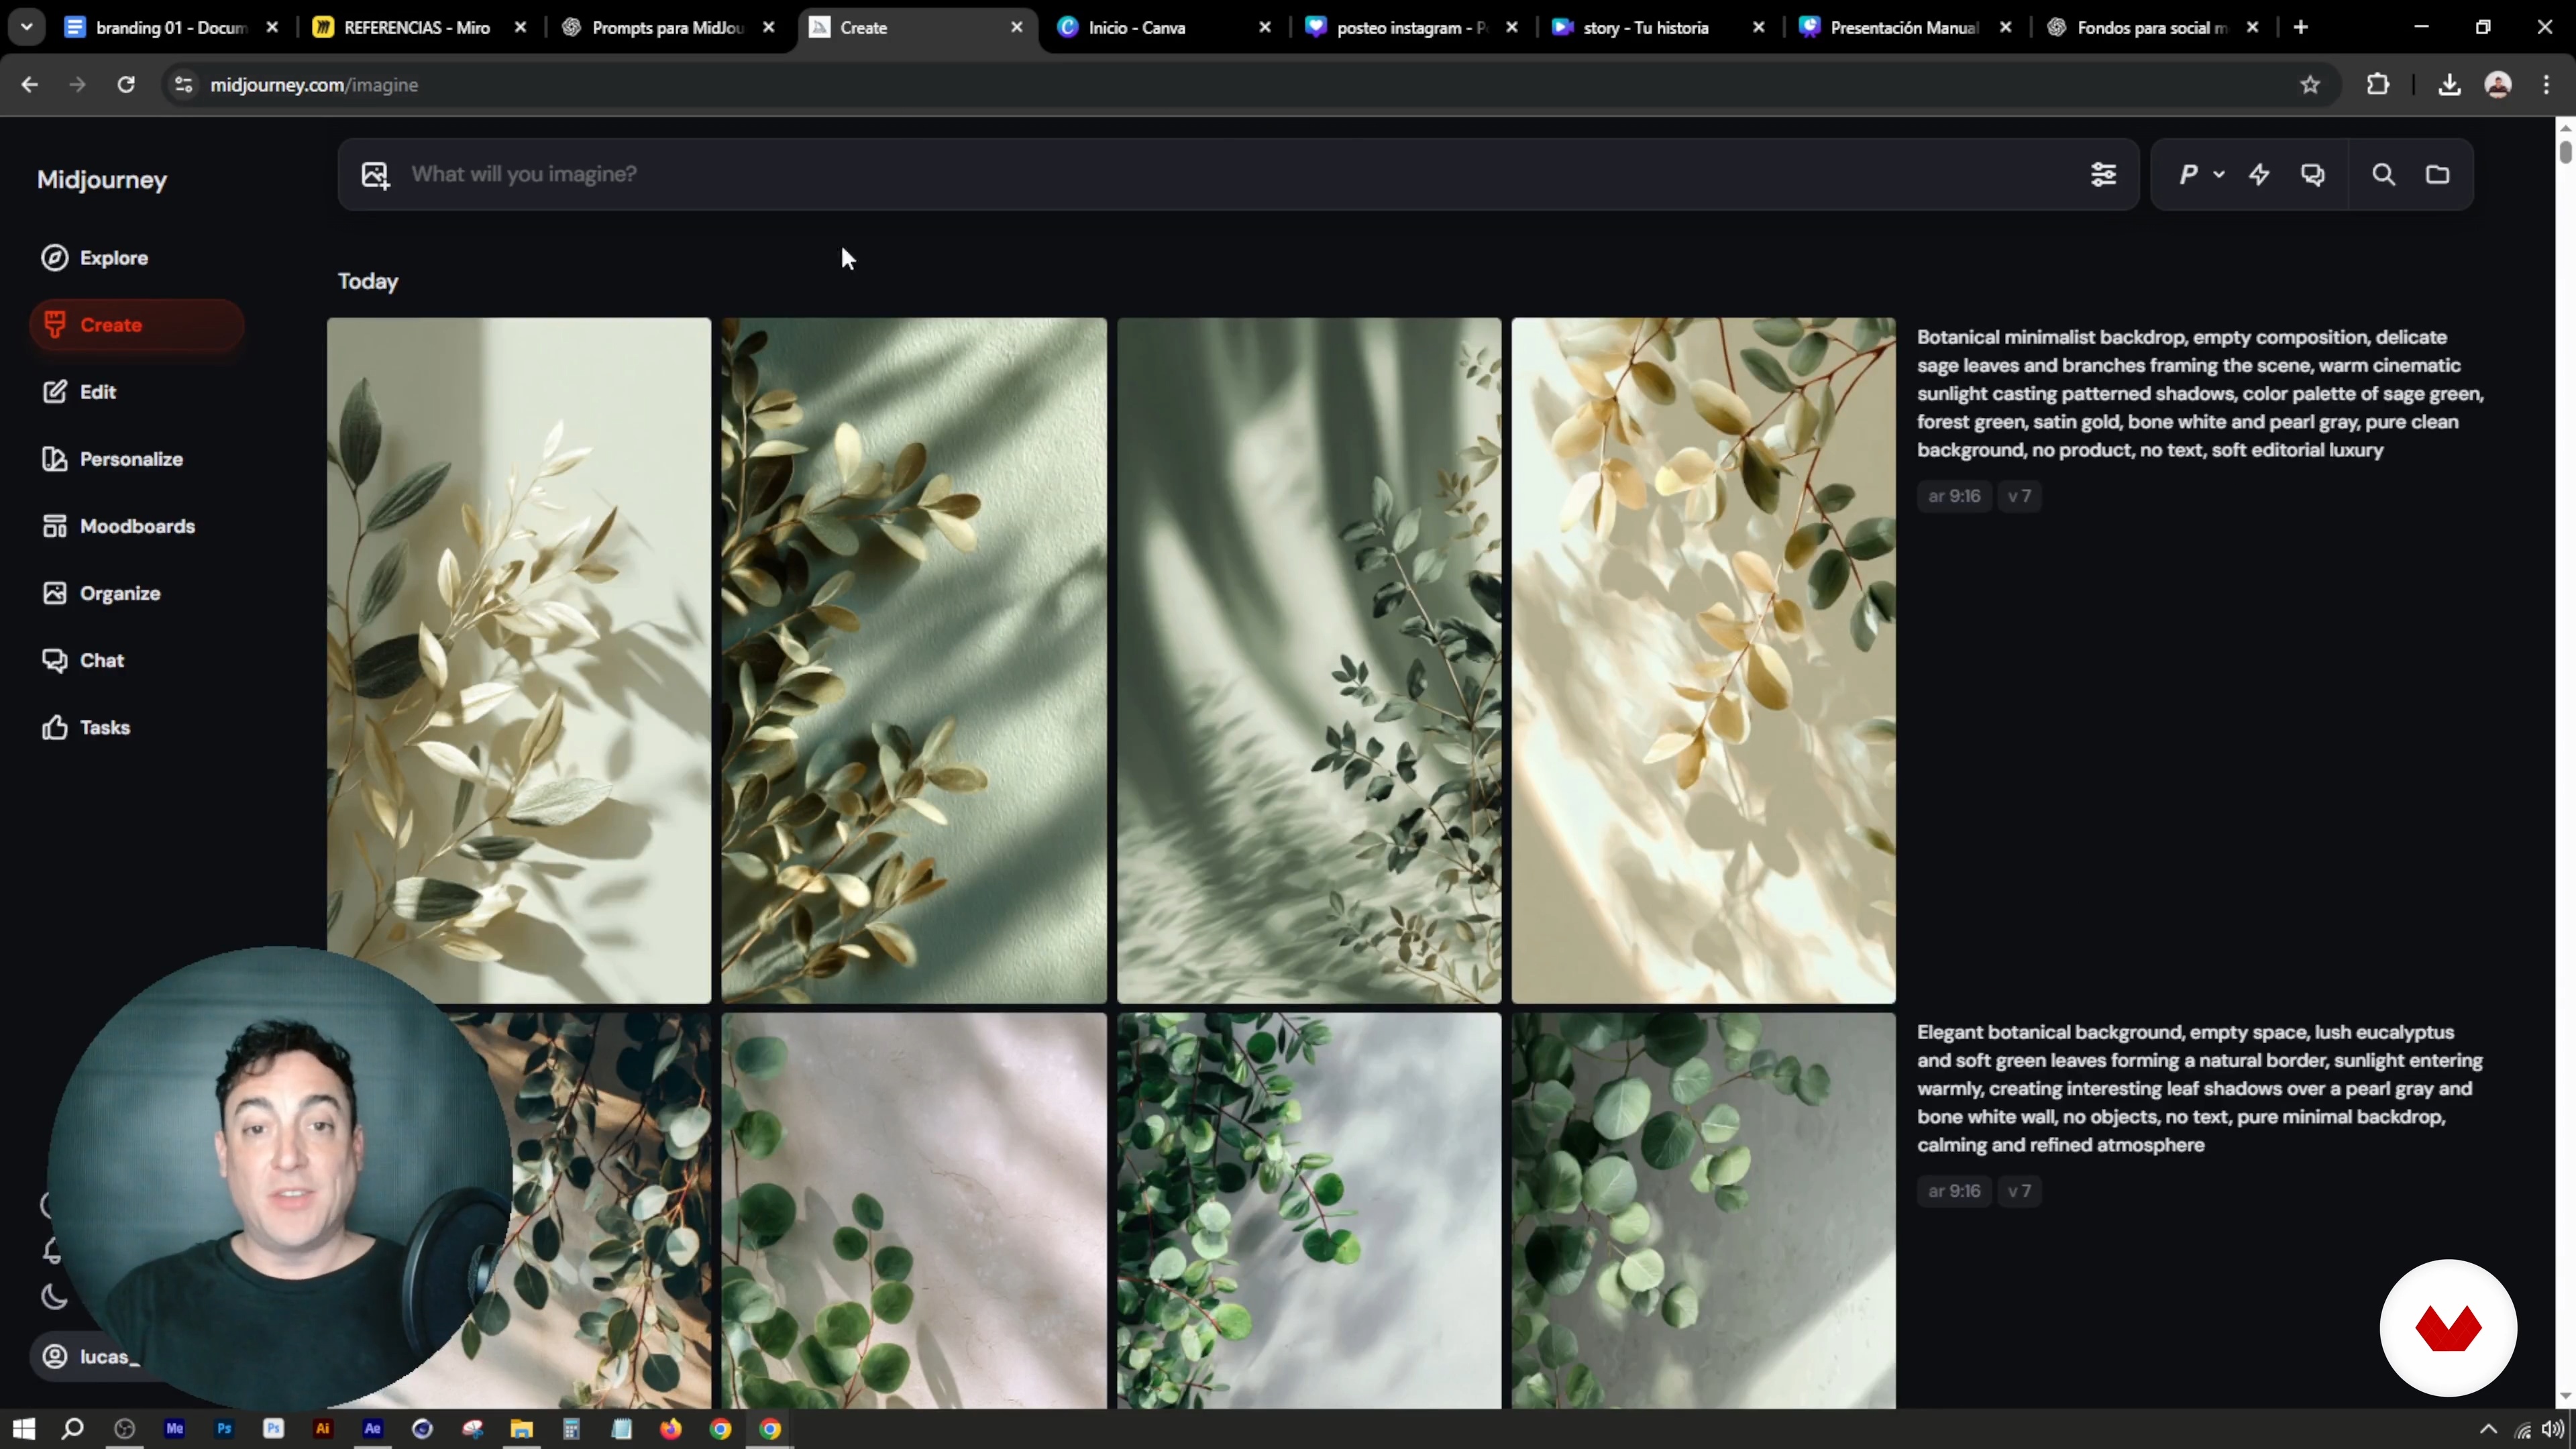
Task: Switch to the 'posteo instagram' browser tab
Action: tap(1410, 28)
